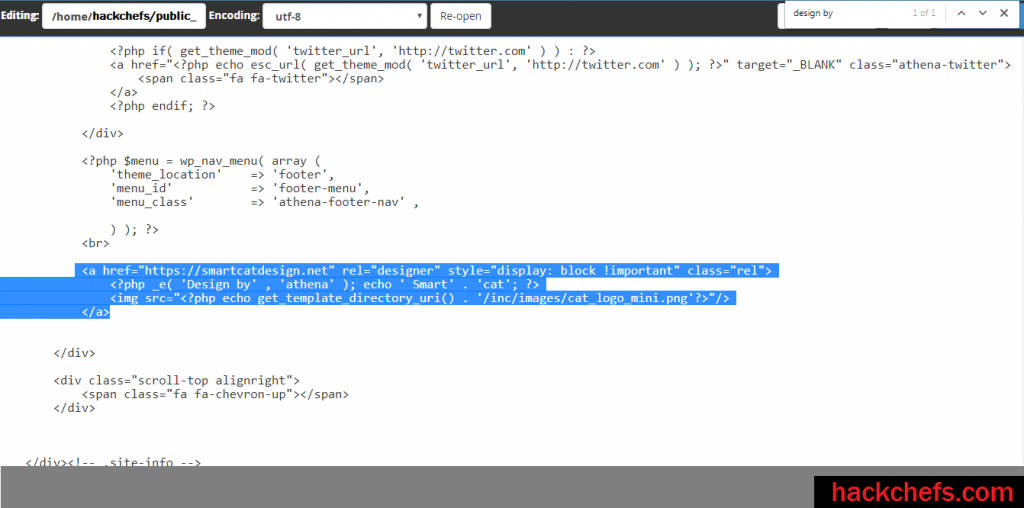Click the fa fa-twitter span line
This screenshot has height=508, width=1024.
261,78
